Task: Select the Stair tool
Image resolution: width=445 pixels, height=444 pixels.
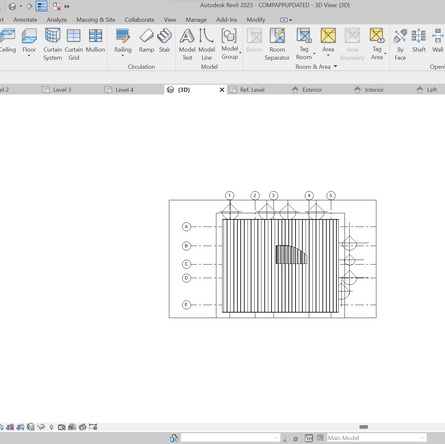Action: [164, 40]
